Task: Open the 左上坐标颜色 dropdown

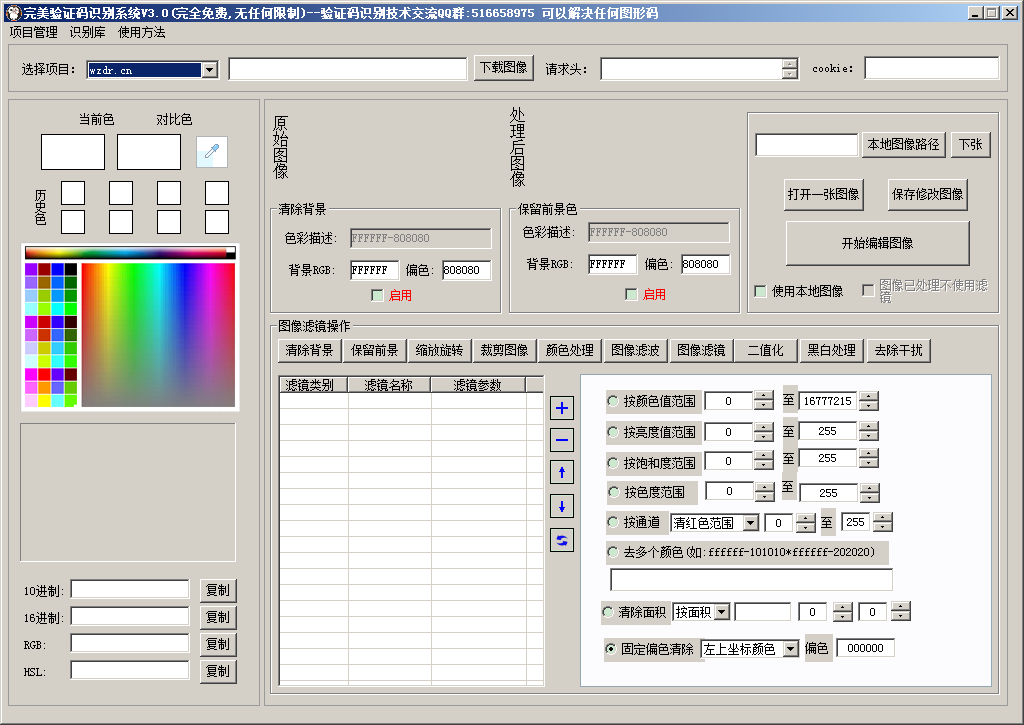Action: (790, 649)
